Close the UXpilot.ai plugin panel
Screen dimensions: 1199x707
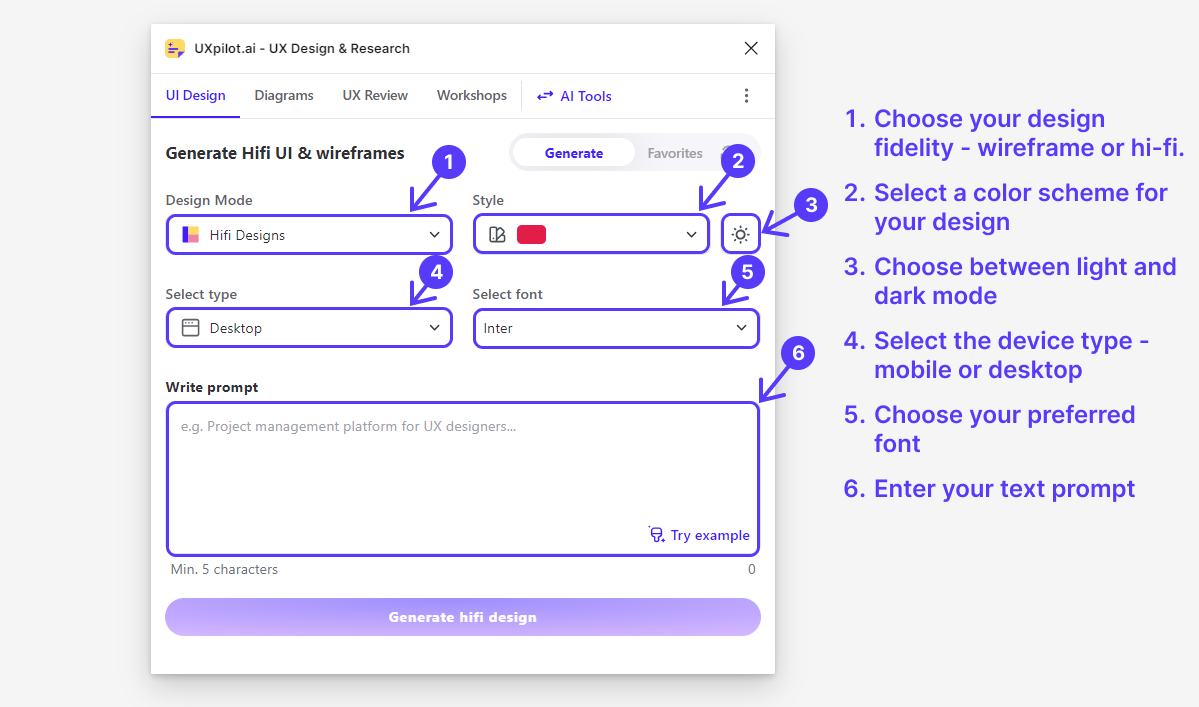751,48
